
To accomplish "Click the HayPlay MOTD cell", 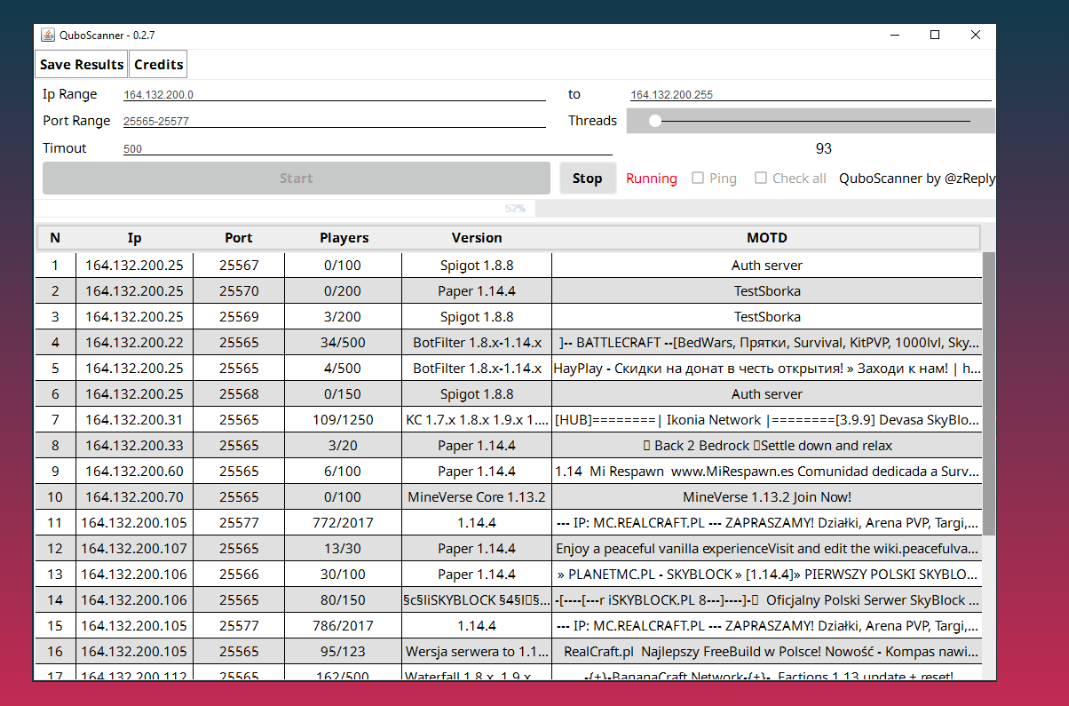I will tap(767, 368).
